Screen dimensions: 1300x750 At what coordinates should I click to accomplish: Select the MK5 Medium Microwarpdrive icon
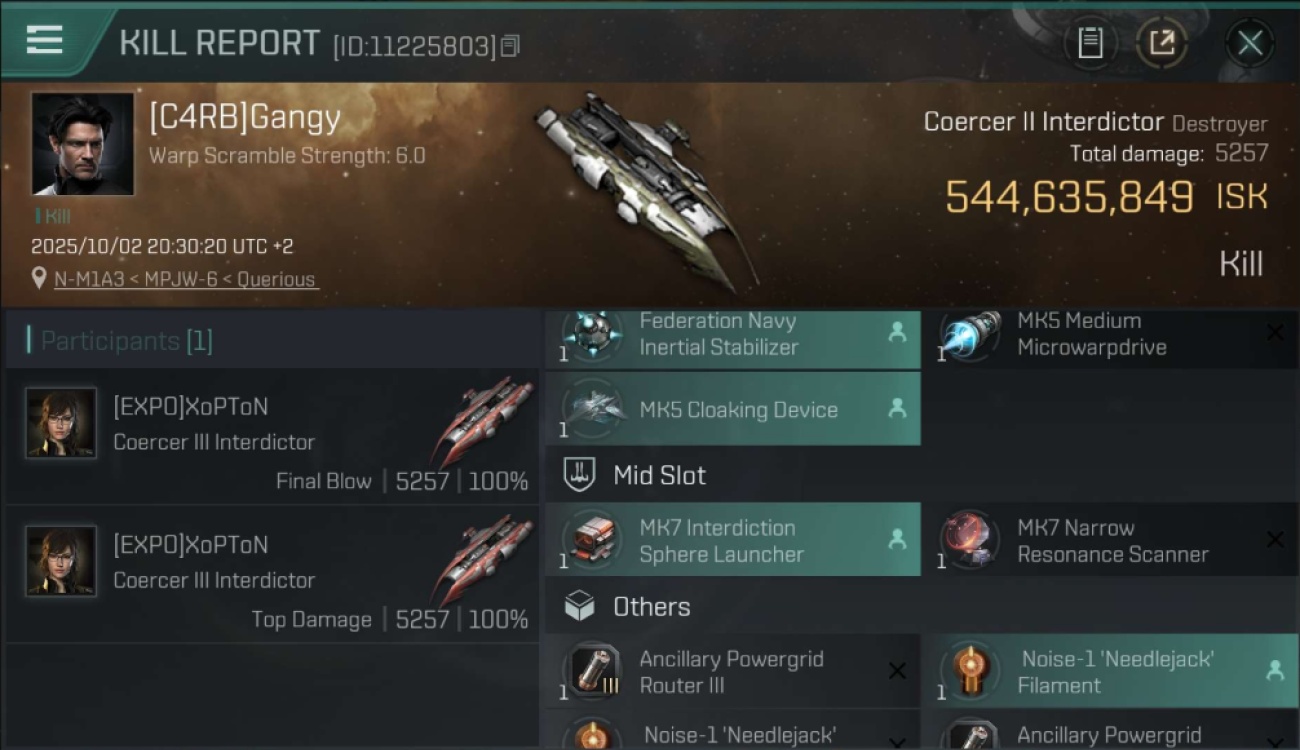[970, 335]
